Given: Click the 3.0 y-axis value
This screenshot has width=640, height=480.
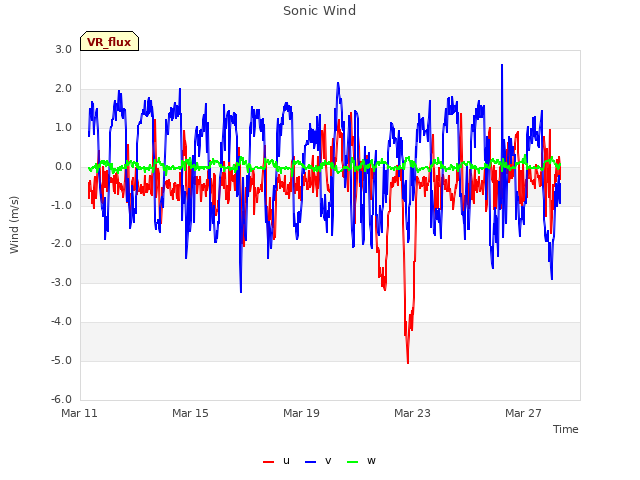Looking at the screenshot, I should pos(64,50).
